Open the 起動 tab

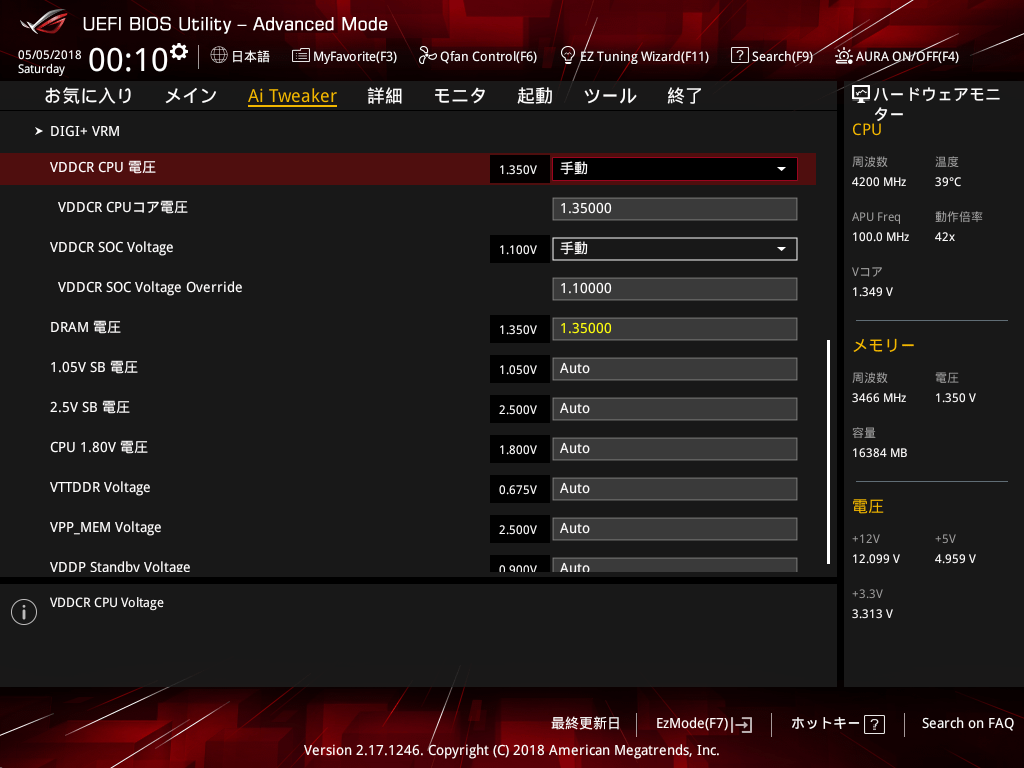tap(535, 96)
